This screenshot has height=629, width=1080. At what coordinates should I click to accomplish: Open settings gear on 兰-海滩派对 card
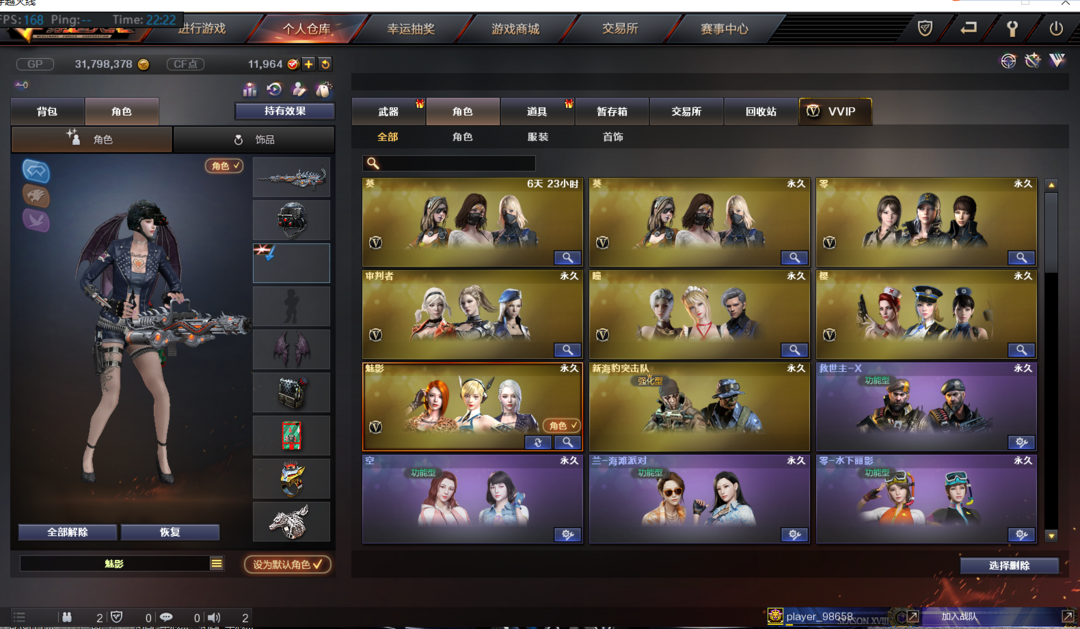(x=794, y=535)
